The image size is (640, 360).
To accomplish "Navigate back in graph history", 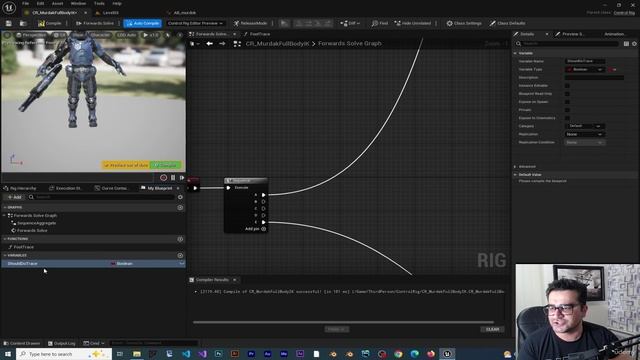I will point(209,43).
